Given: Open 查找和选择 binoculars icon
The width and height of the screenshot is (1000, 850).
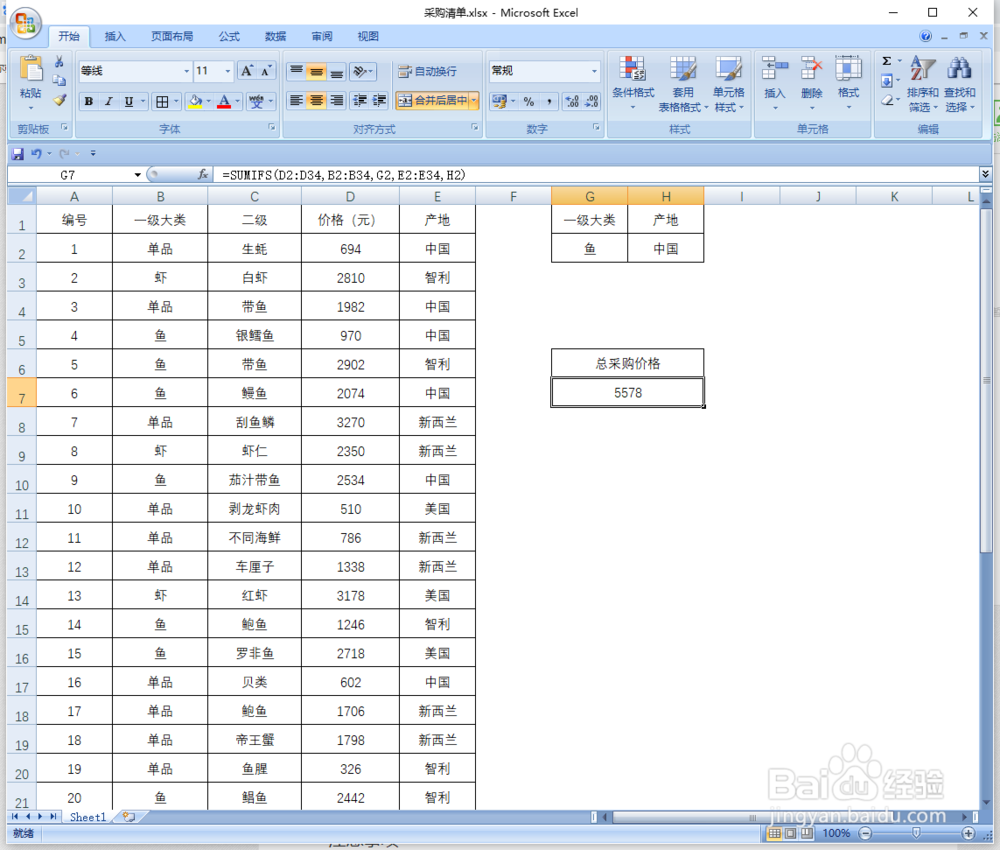Looking at the screenshot, I should pos(959,83).
